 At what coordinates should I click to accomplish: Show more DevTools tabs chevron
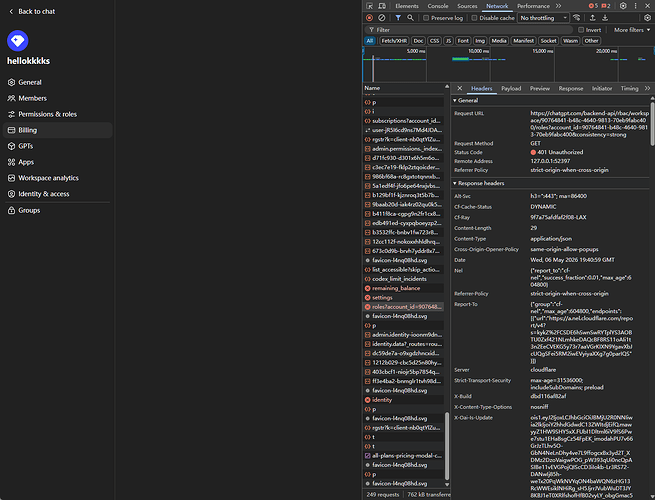(559, 6)
